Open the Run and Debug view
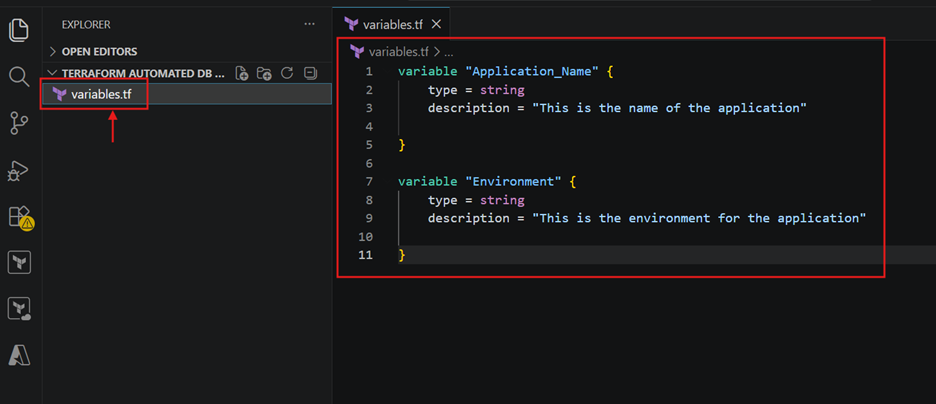936x404 pixels. point(19,171)
